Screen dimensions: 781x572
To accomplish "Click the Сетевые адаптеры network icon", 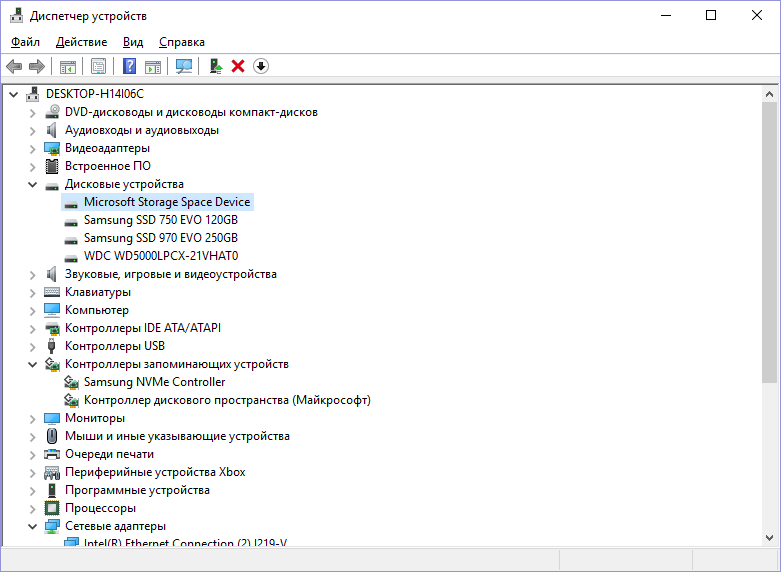I will point(52,526).
